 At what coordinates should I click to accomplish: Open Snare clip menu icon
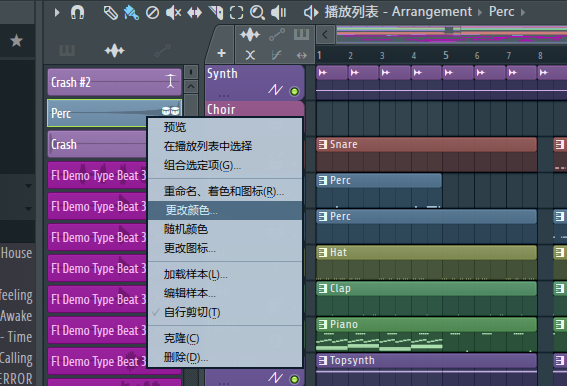coord(322,144)
